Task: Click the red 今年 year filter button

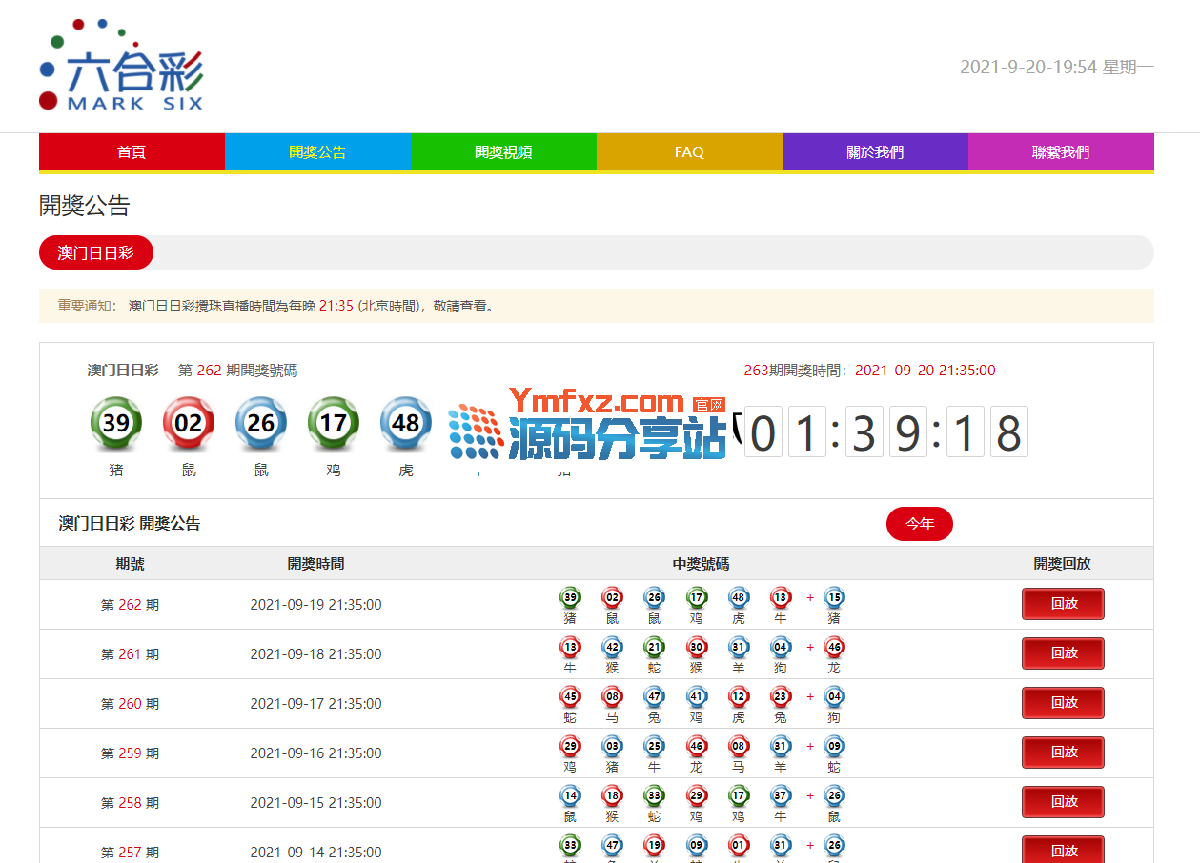Action: click(919, 524)
